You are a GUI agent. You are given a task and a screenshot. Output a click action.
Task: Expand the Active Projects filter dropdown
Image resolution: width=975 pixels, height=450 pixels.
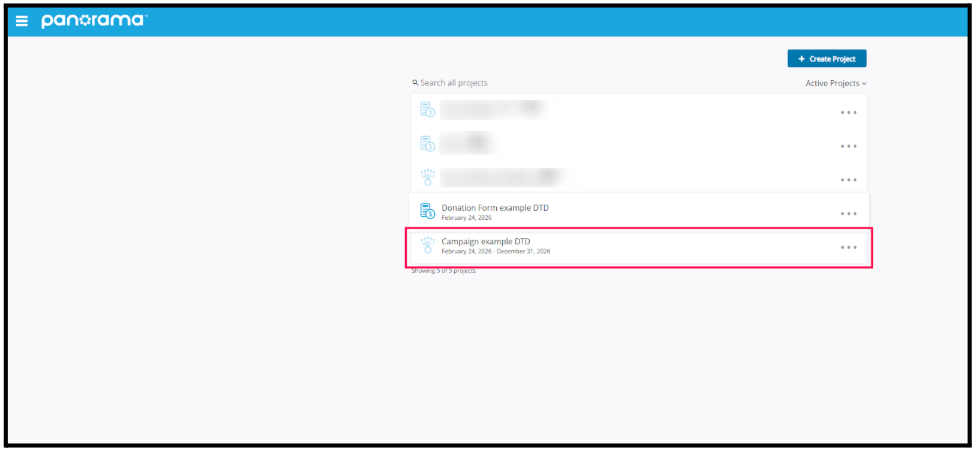[835, 83]
